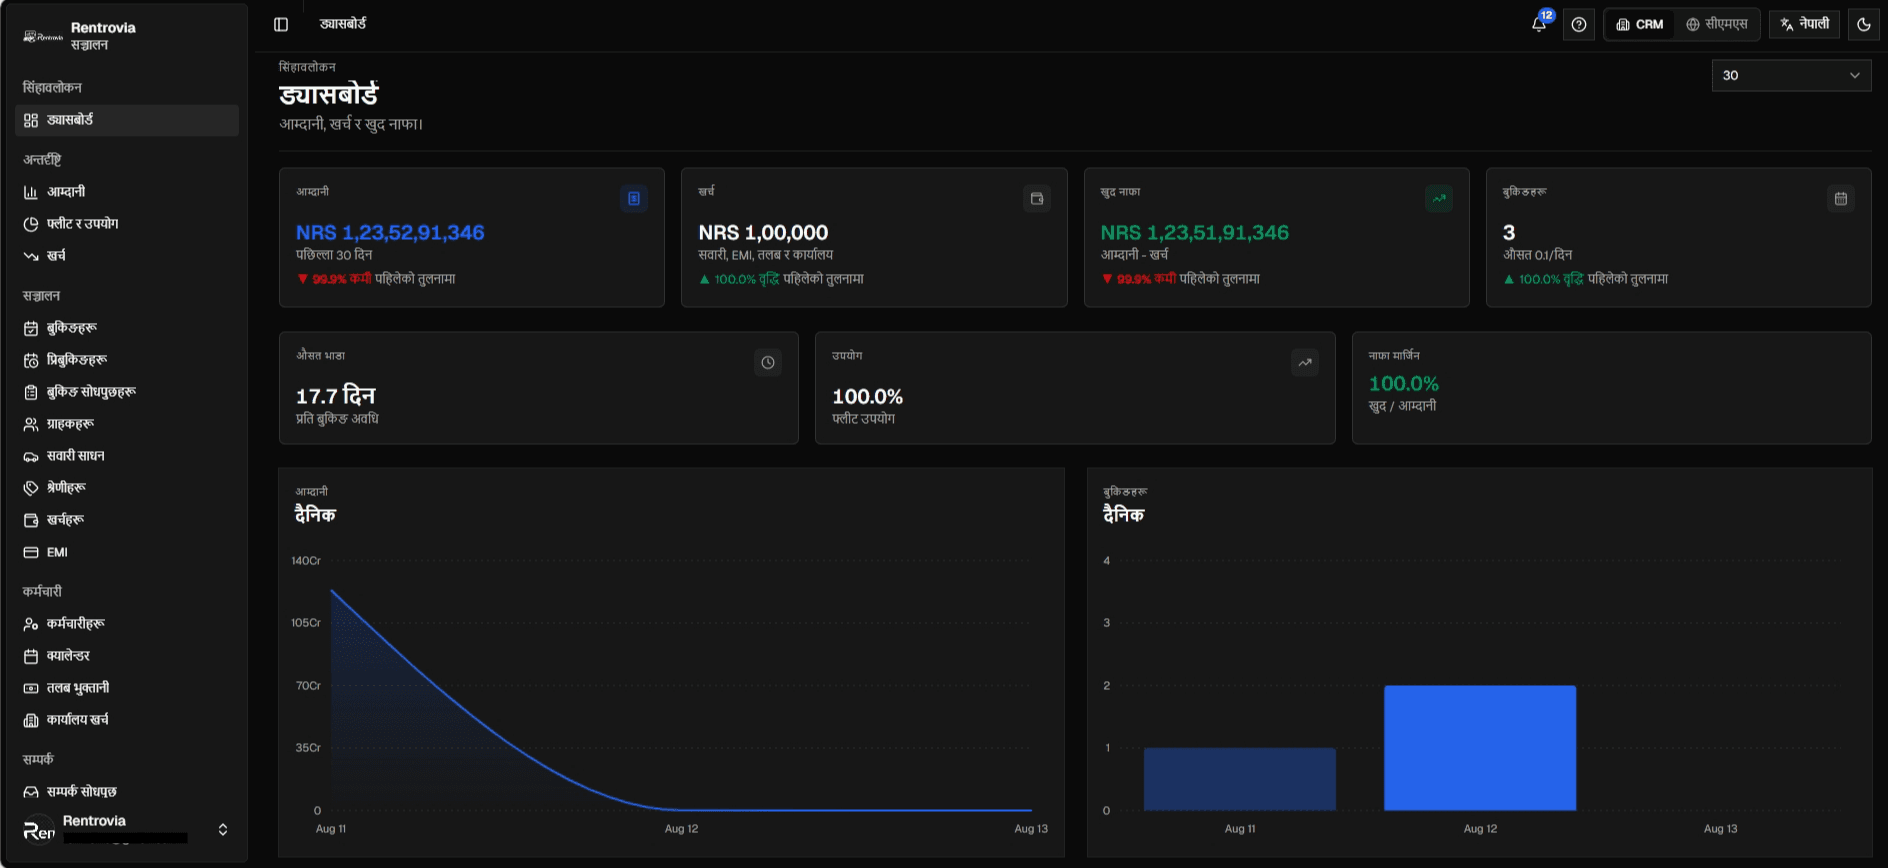Click the help question mark icon
Viewport: 1888px width, 868px height.
point(1579,24)
